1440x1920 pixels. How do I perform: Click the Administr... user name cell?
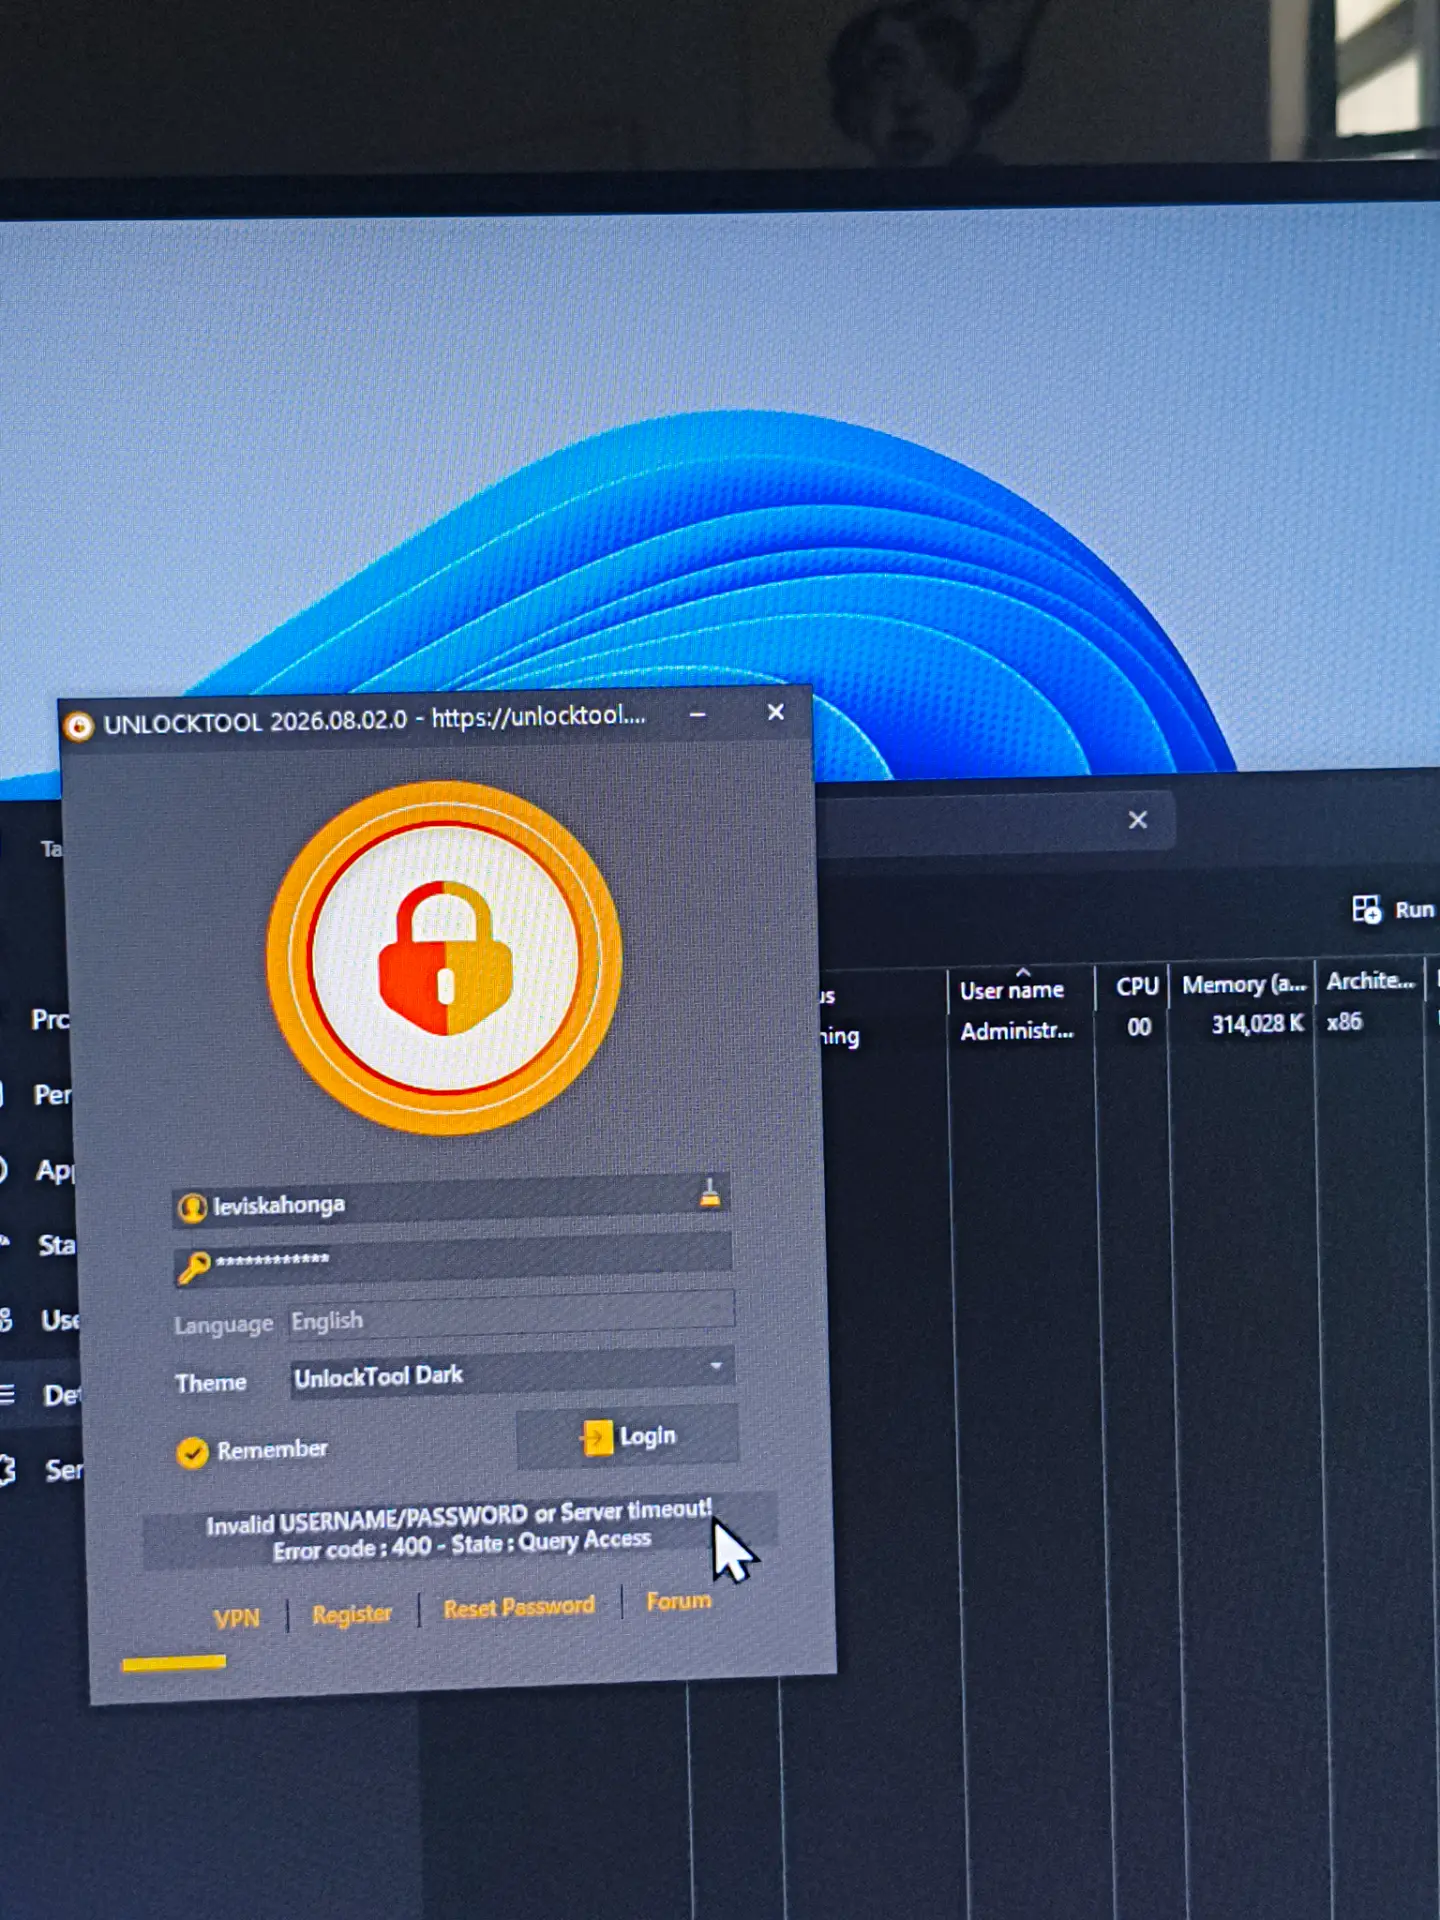click(1017, 1031)
